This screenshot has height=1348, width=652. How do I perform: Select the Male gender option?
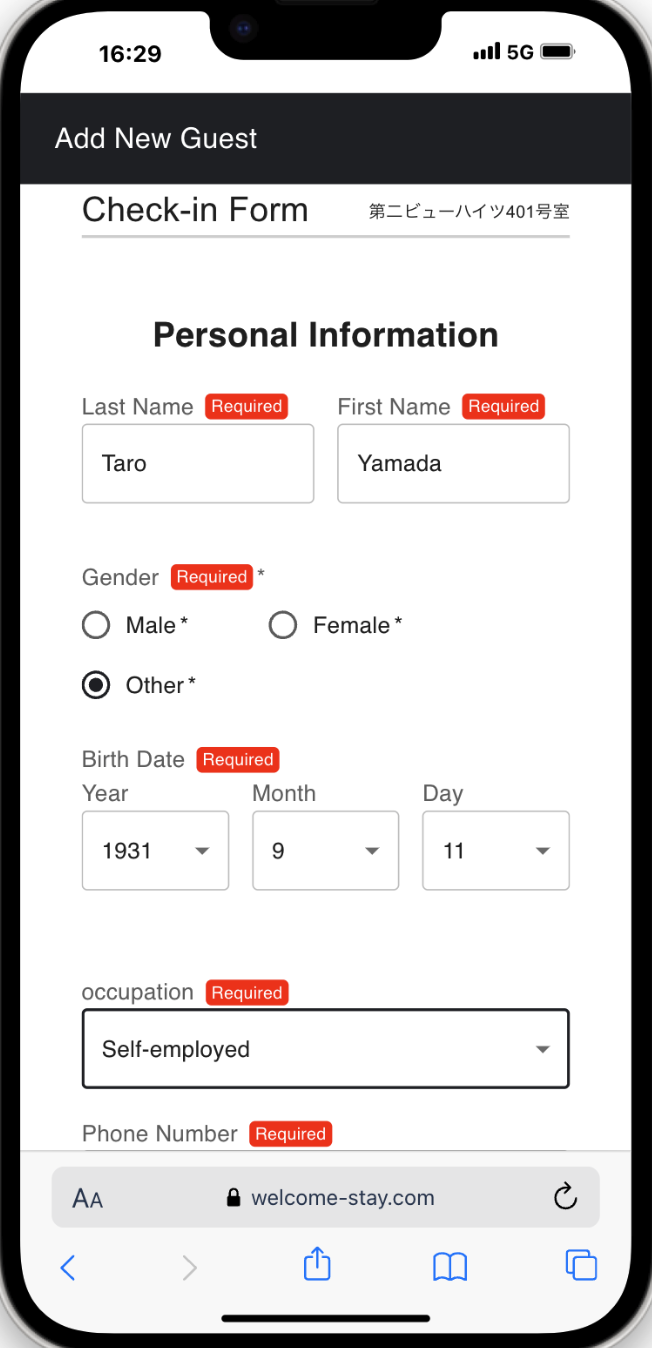coord(96,626)
